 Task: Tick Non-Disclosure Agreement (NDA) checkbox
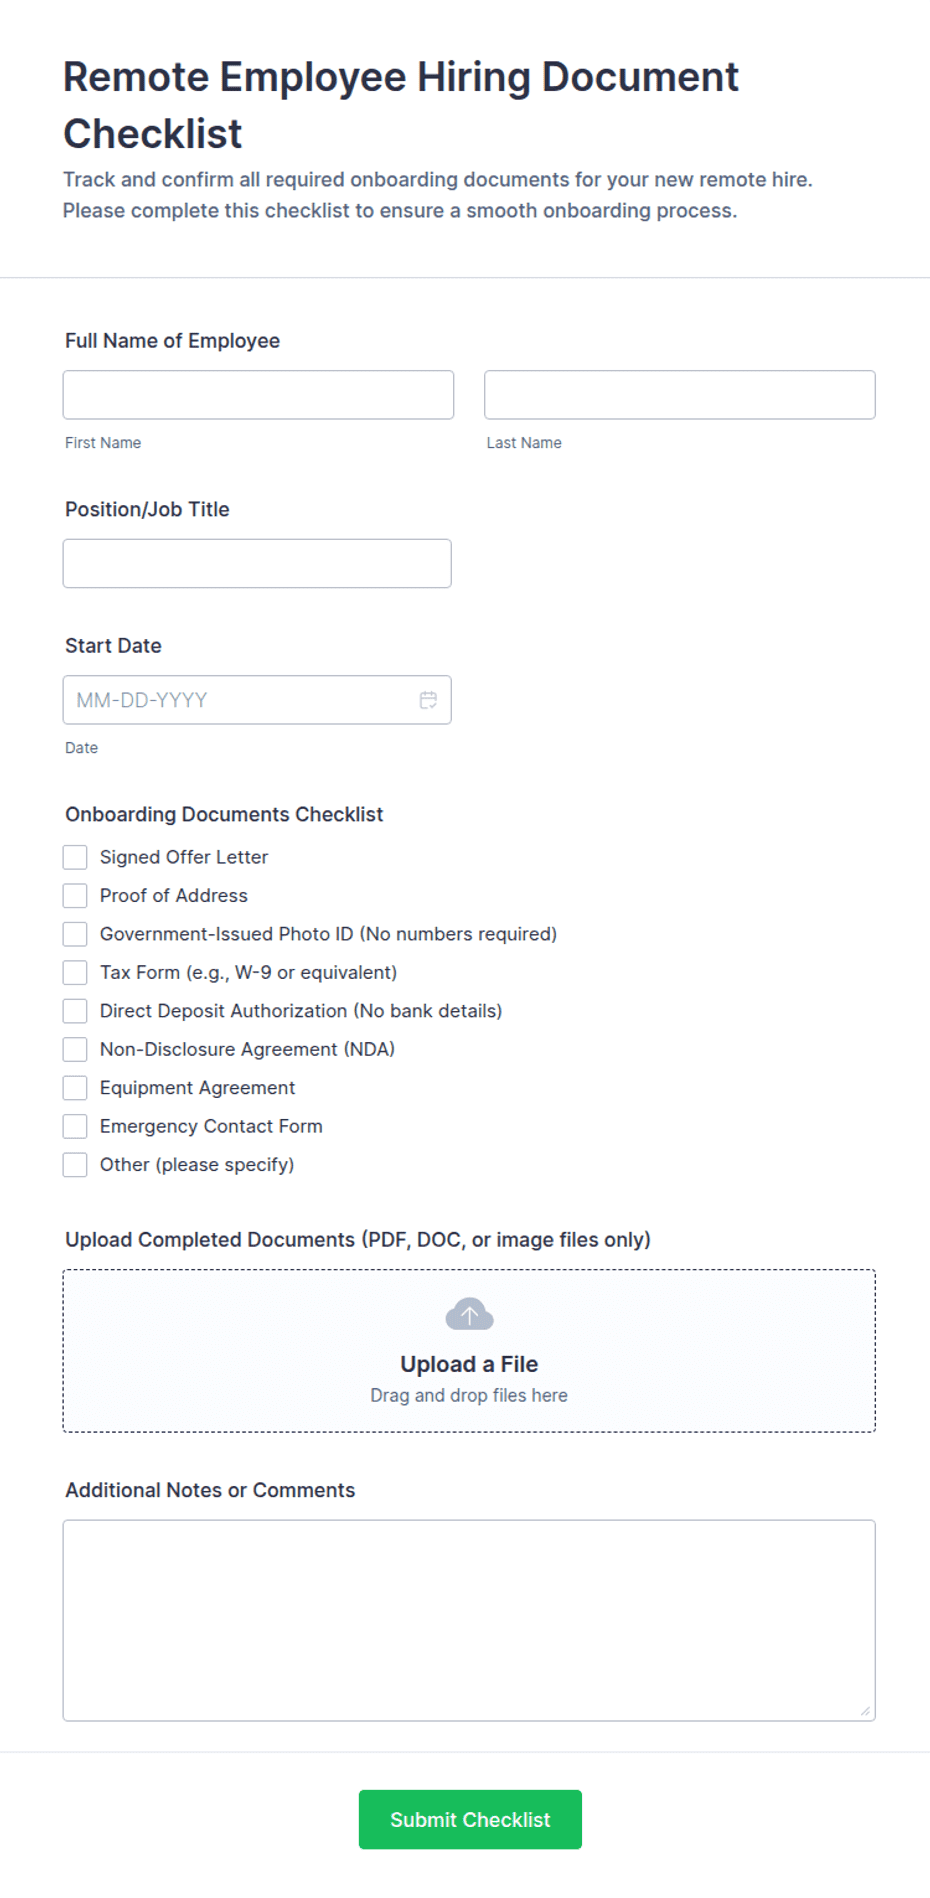click(x=75, y=1049)
